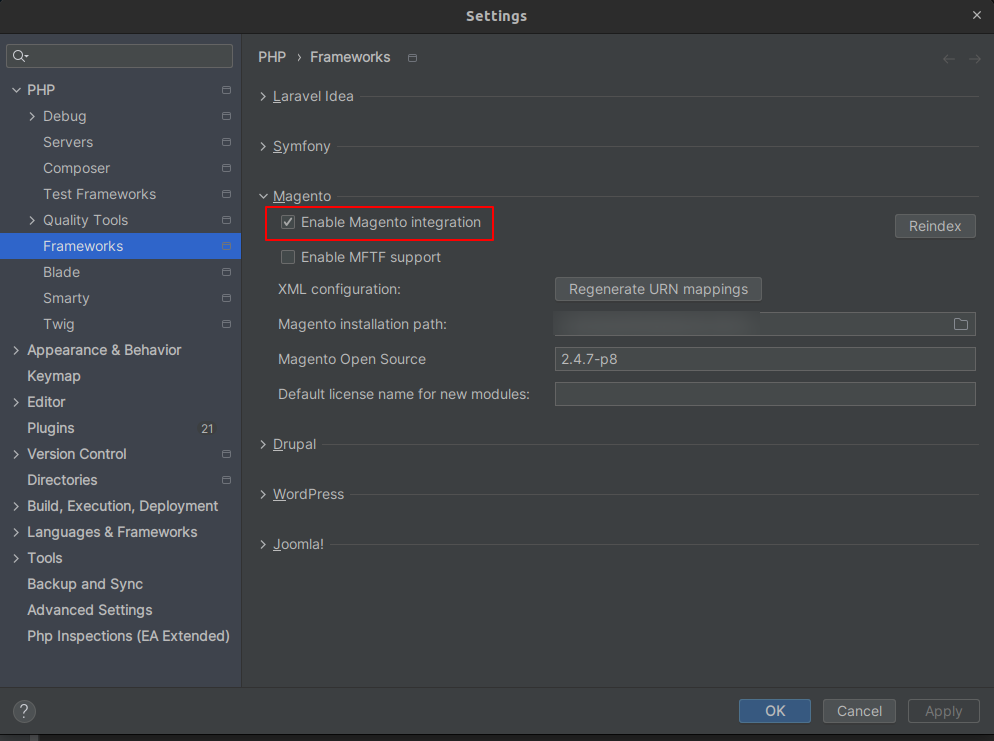This screenshot has height=741, width=994.
Task: Click Regenerate URN mappings button
Action: coord(658,289)
